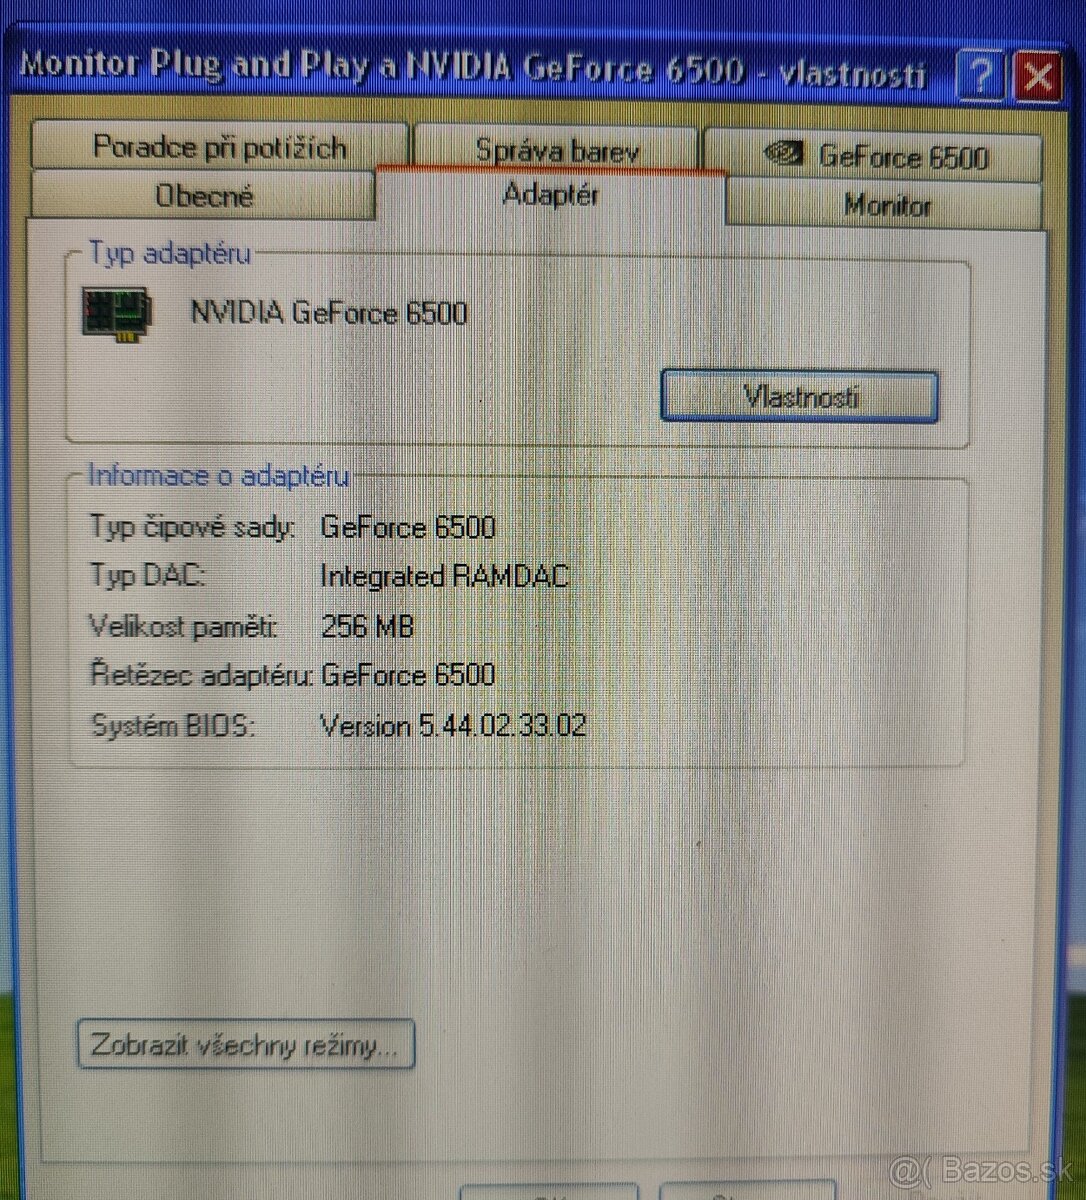This screenshot has width=1086, height=1200.
Task: Click the Version 5.44.02.33.02 BIOS text
Action: [x=453, y=725]
